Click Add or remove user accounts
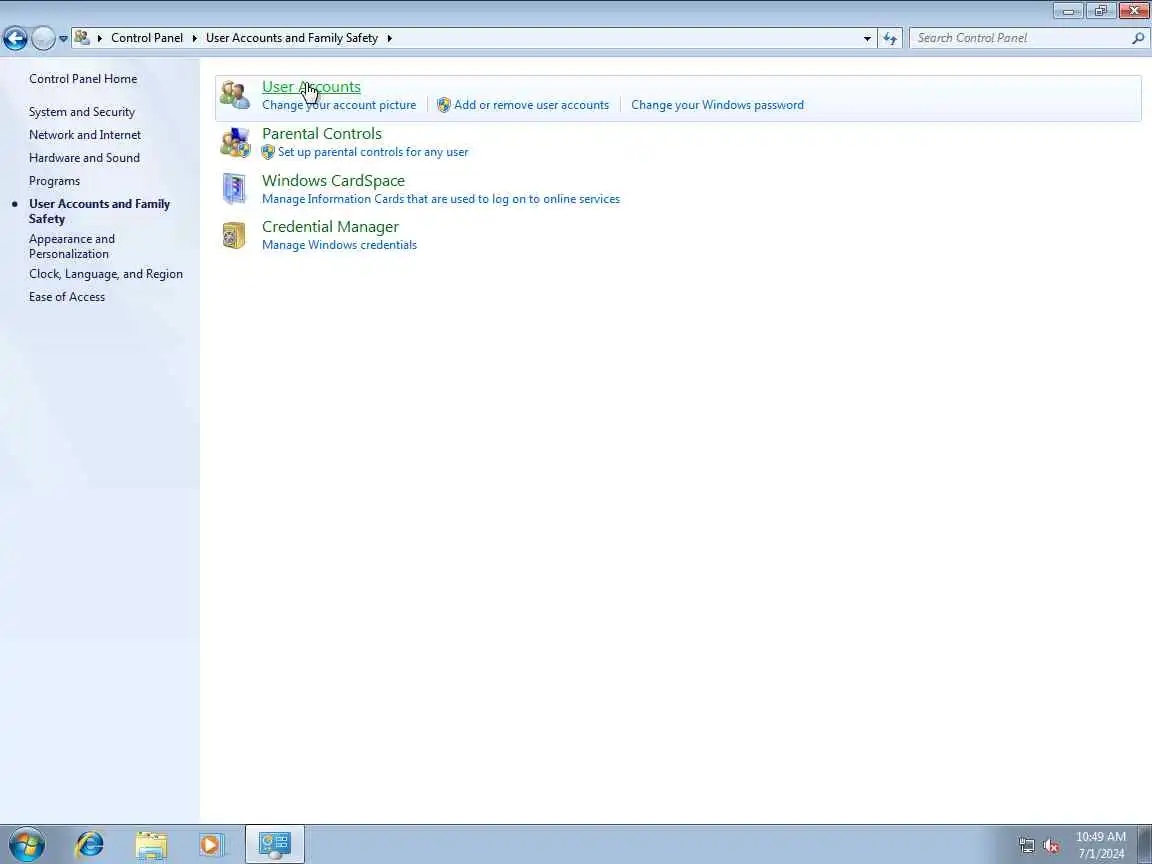This screenshot has height=864, width=1152. tap(531, 105)
